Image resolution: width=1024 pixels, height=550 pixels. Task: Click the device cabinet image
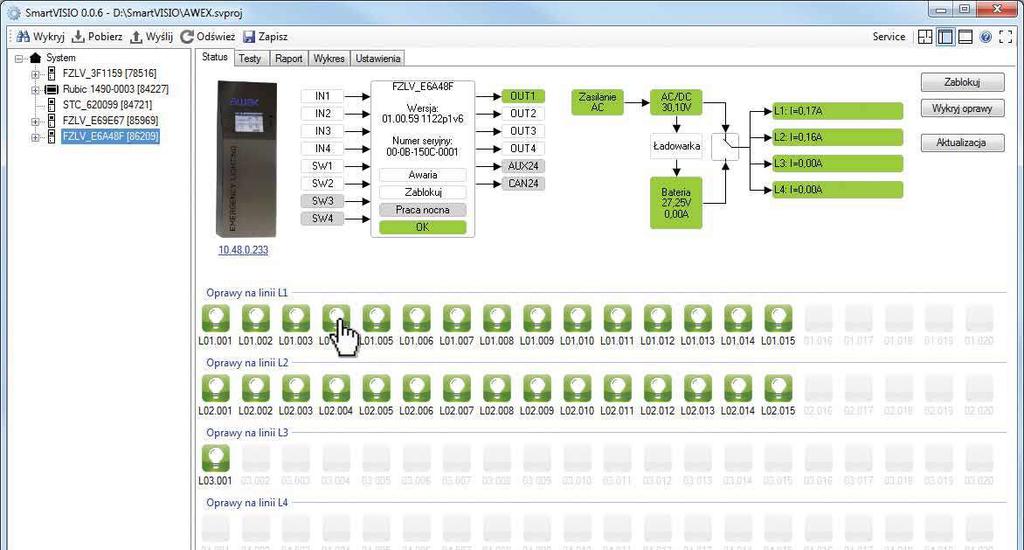tap(246, 159)
